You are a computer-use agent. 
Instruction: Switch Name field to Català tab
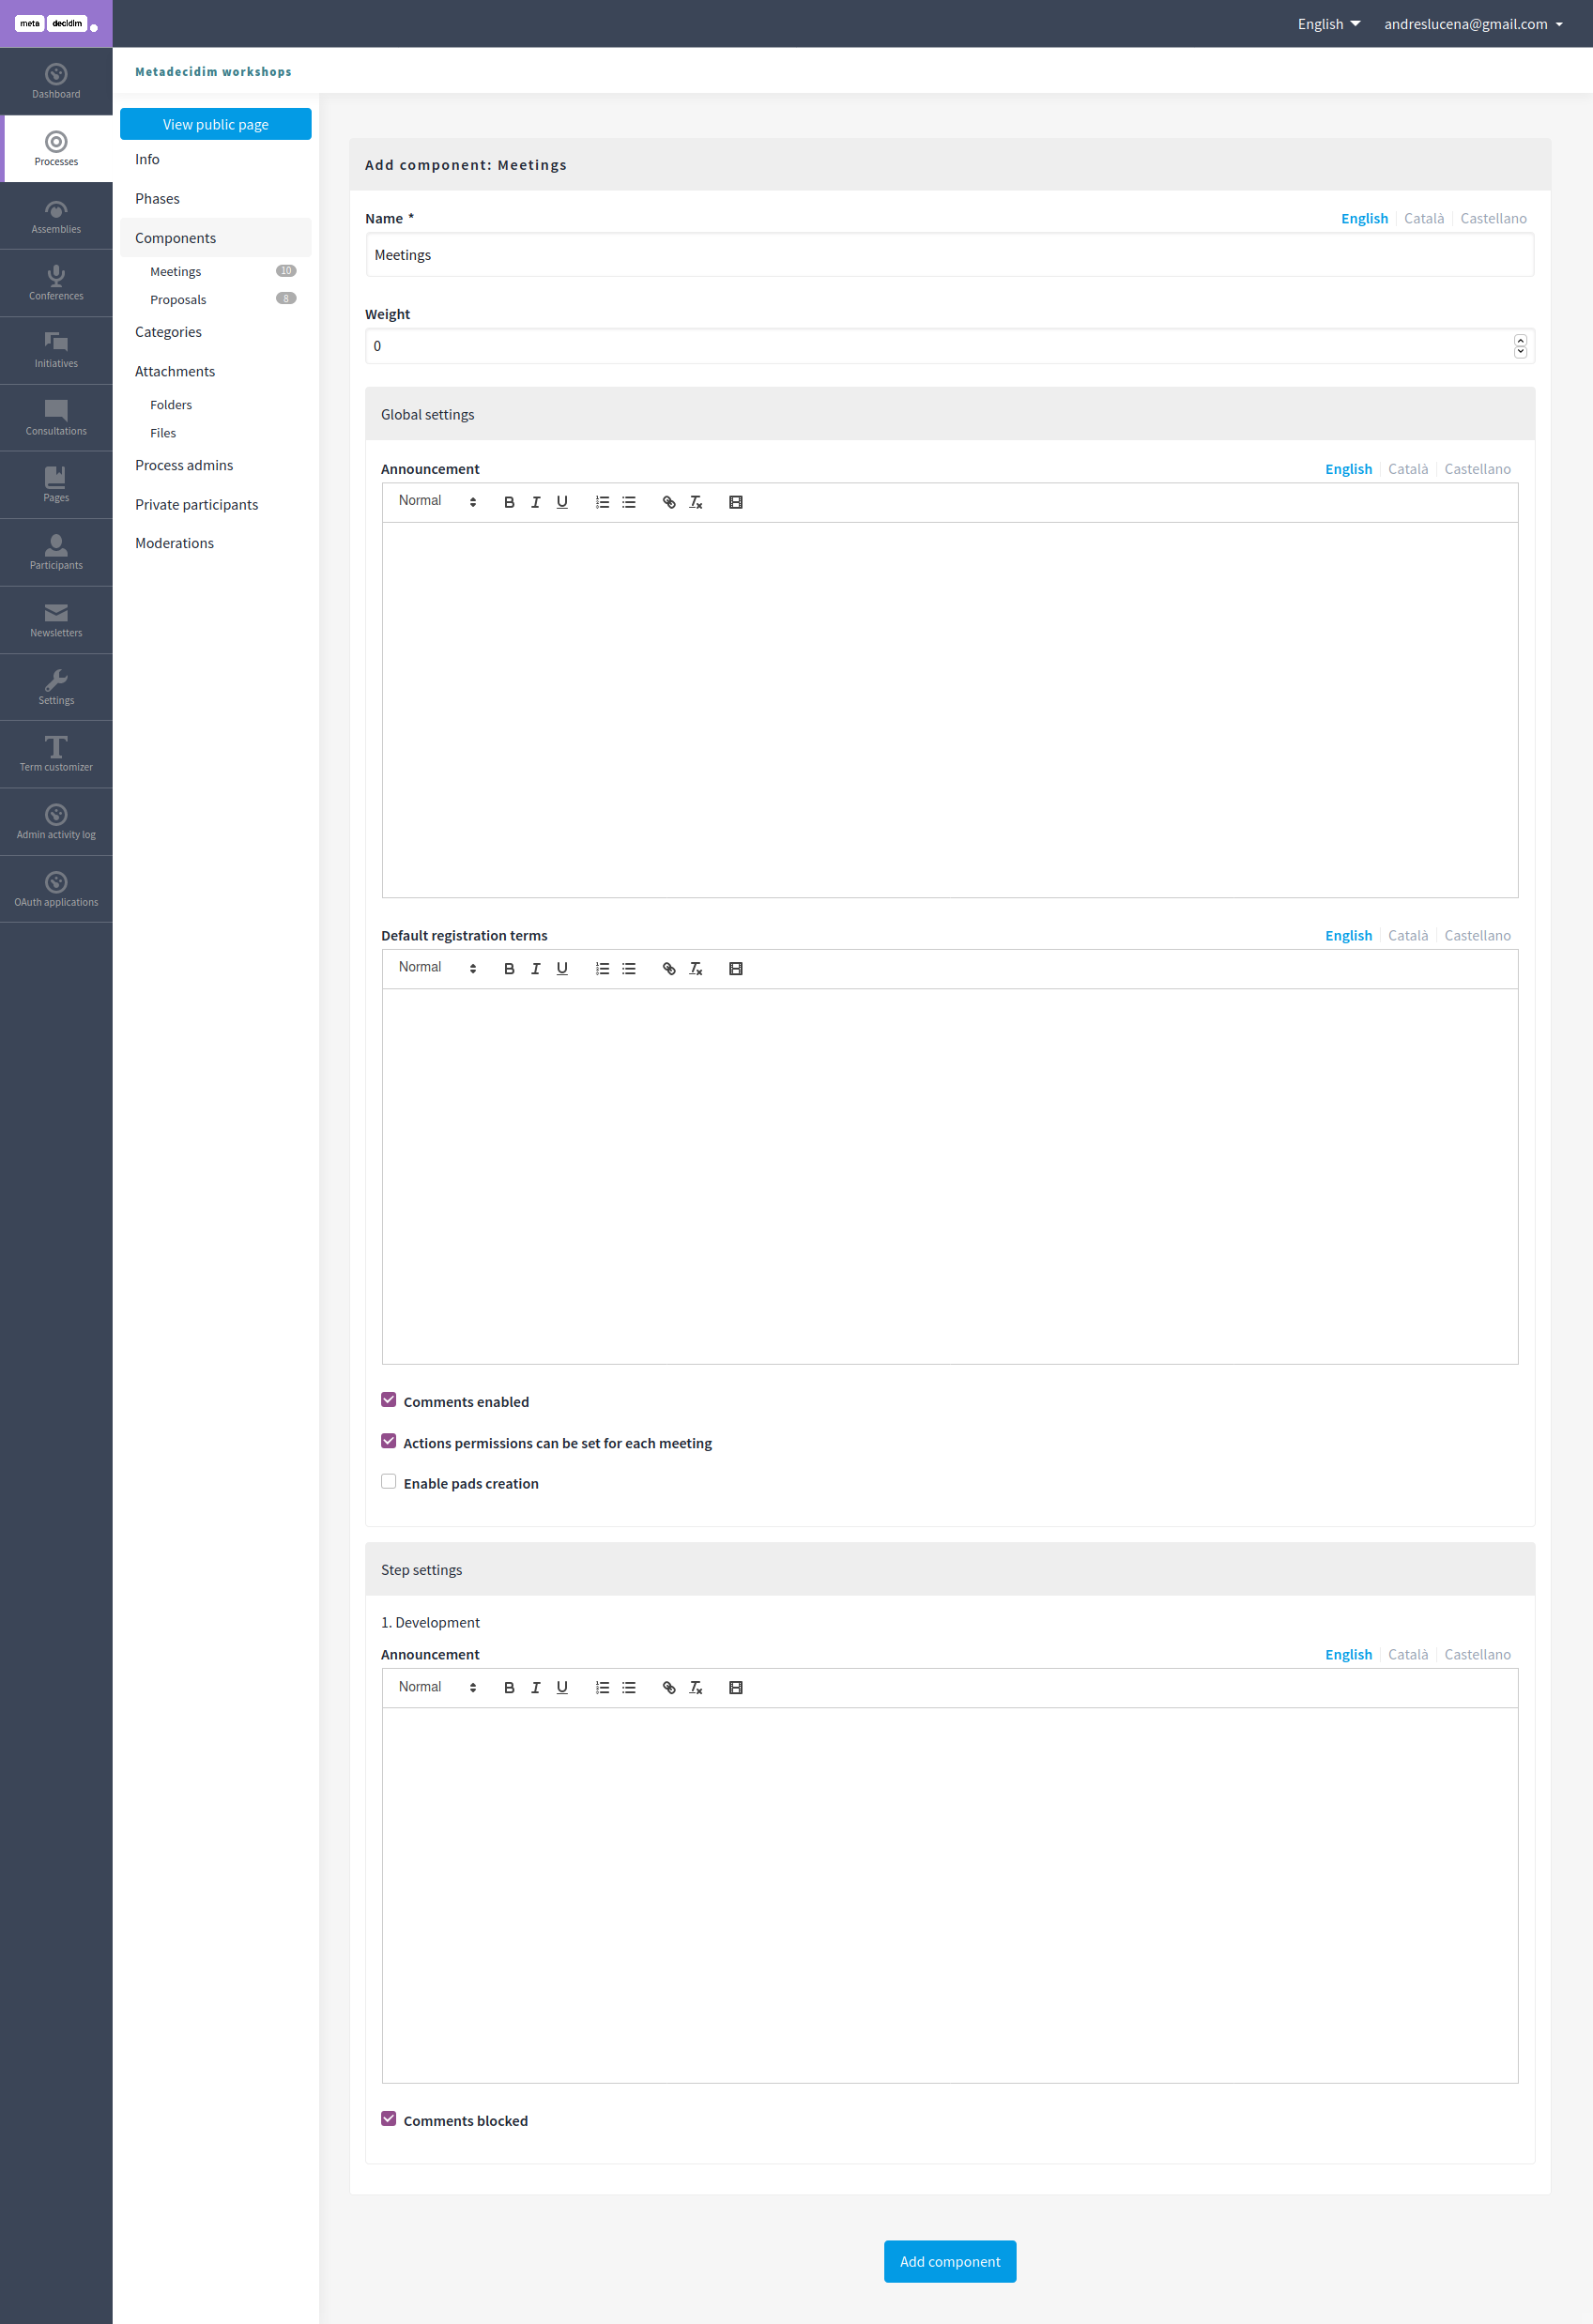(x=1424, y=218)
